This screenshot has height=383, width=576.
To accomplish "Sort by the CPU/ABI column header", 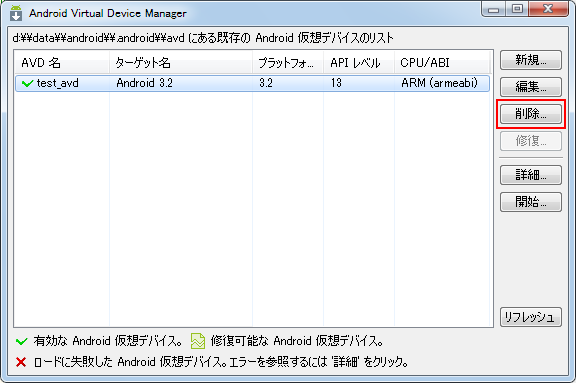I will 442,63.
